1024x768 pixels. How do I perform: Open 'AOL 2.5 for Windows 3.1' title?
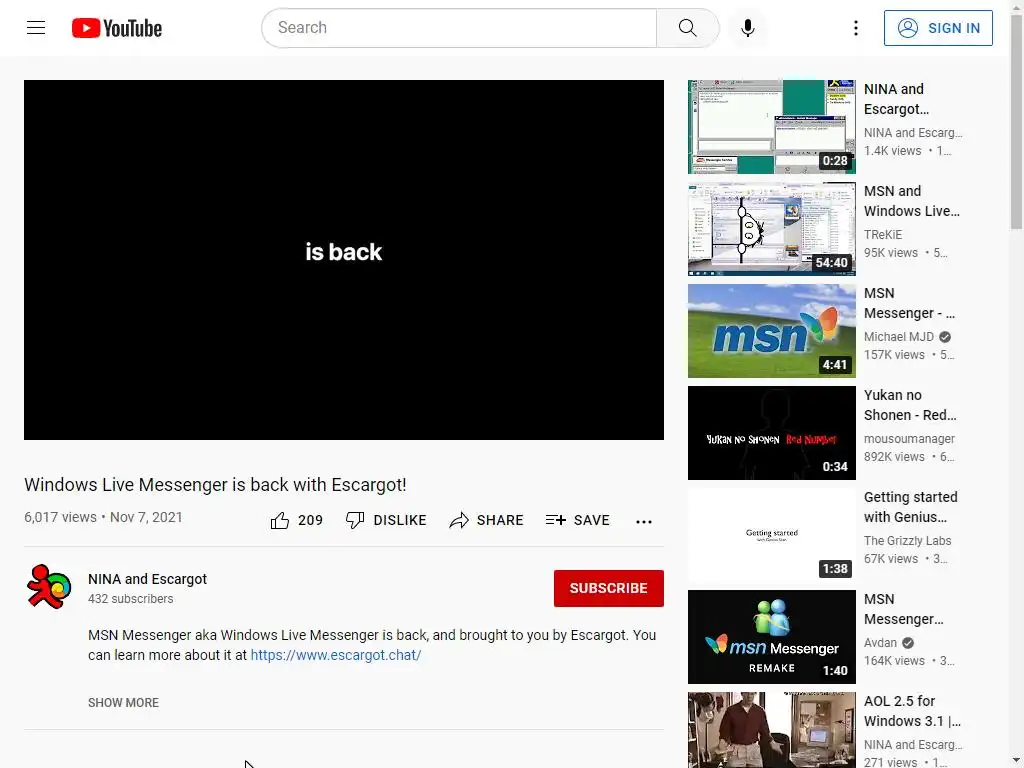tap(912, 711)
